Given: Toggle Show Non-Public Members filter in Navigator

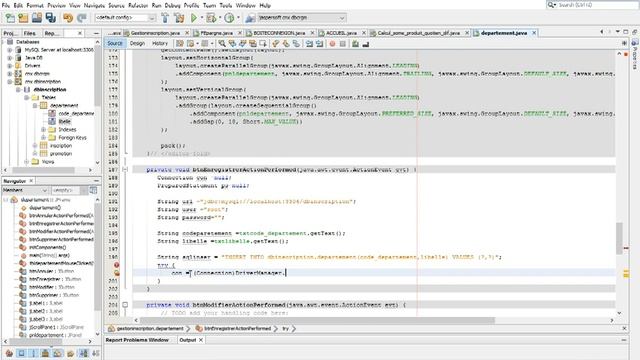Looking at the screenshot, I should tap(46, 353).
